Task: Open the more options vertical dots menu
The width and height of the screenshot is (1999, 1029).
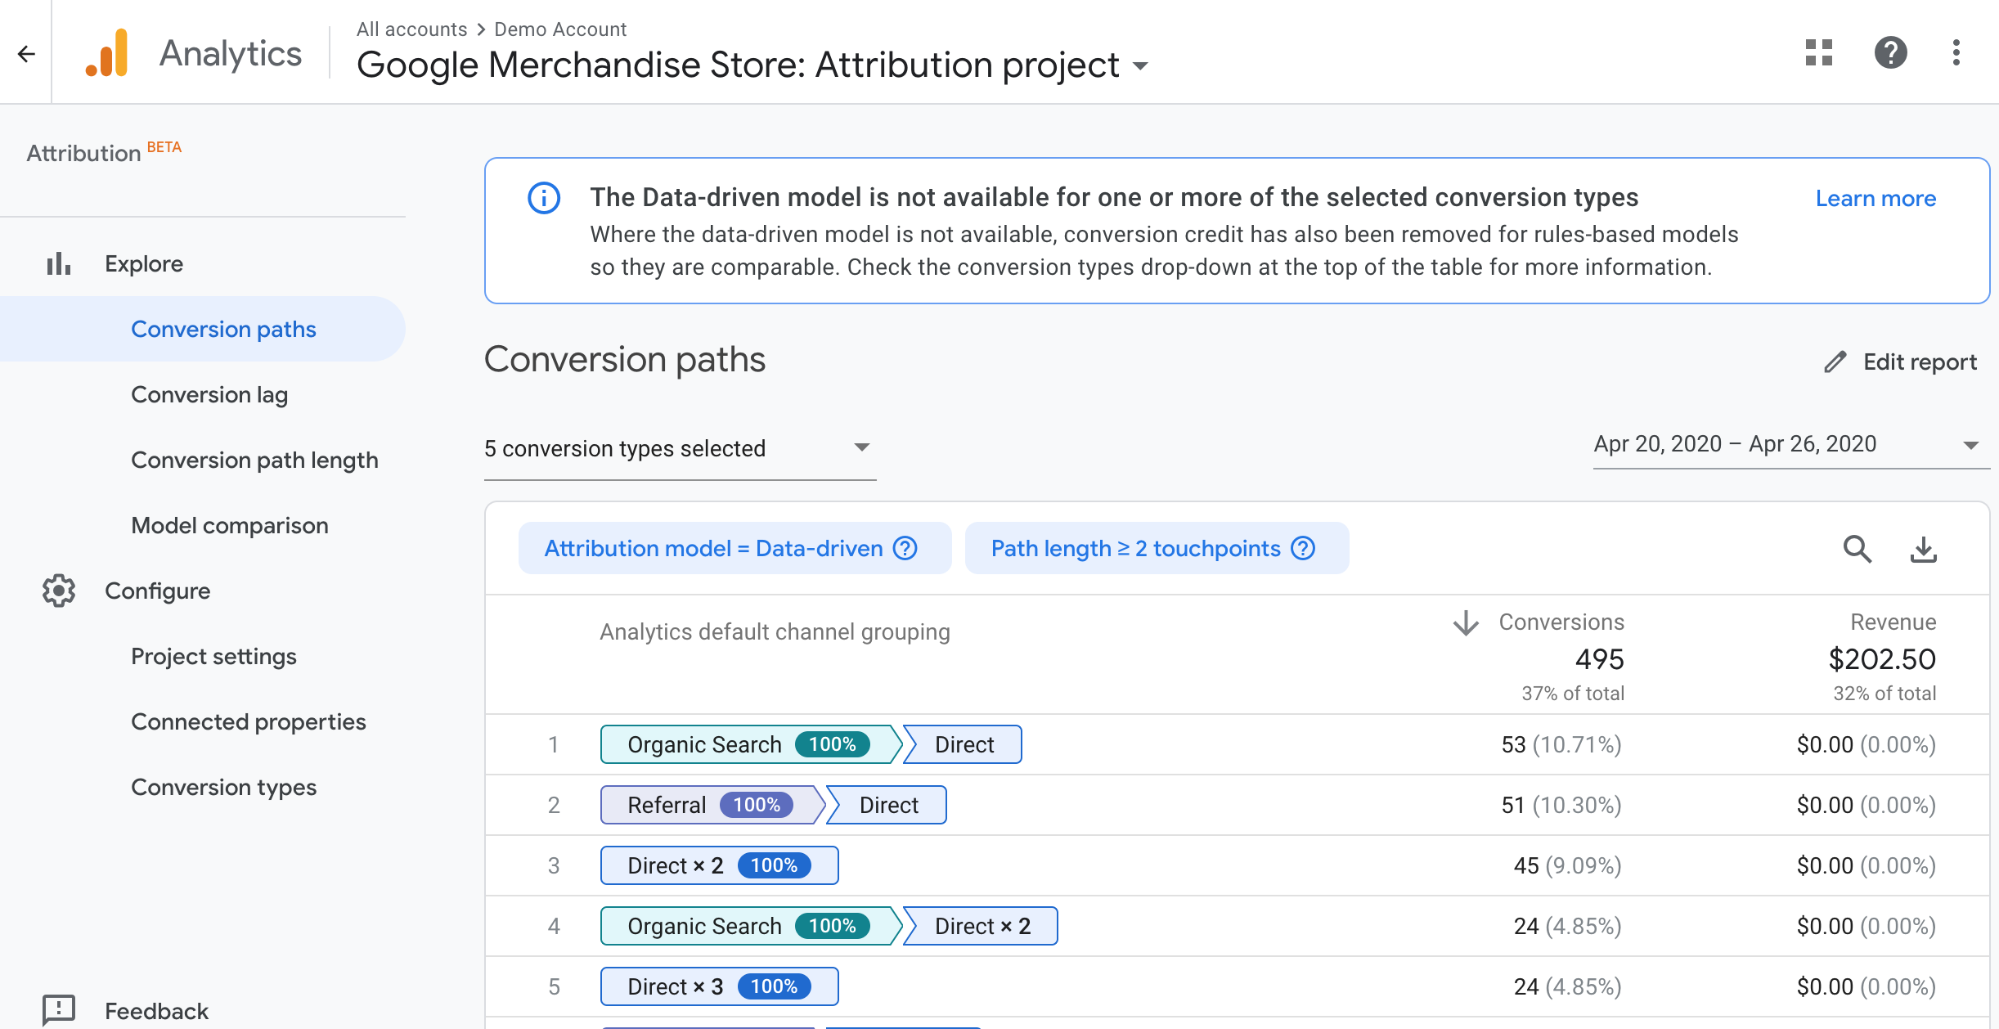Action: pos(1956,53)
